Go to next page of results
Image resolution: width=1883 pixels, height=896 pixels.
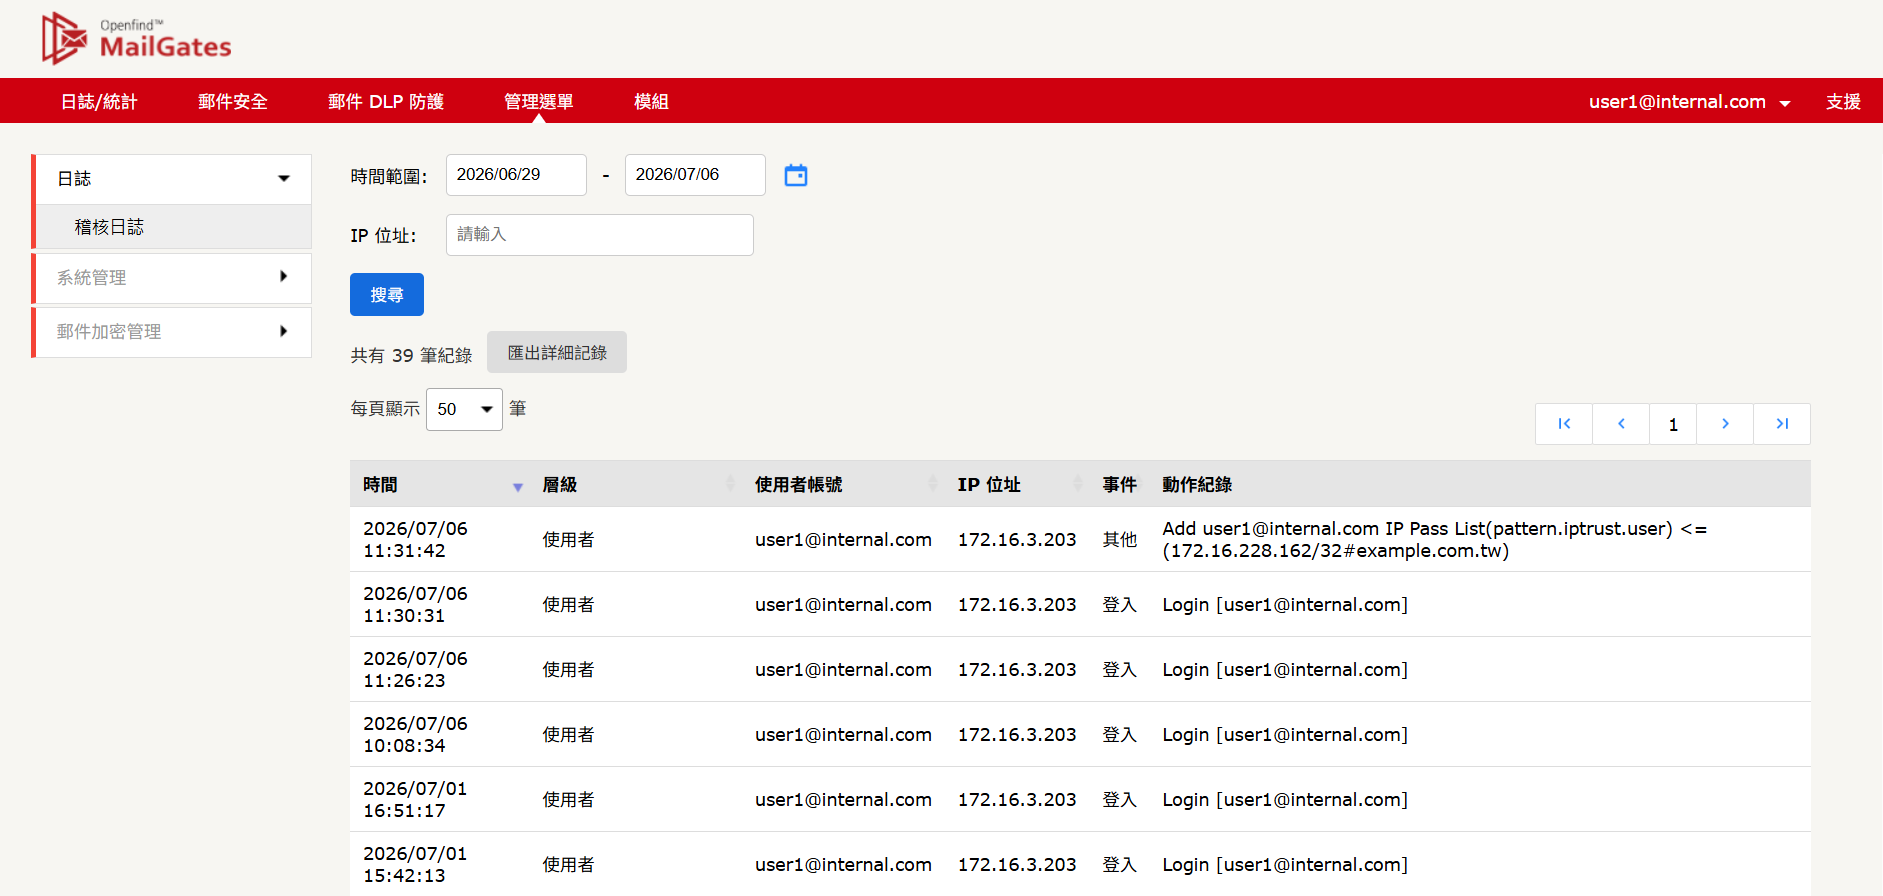(1725, 424)
